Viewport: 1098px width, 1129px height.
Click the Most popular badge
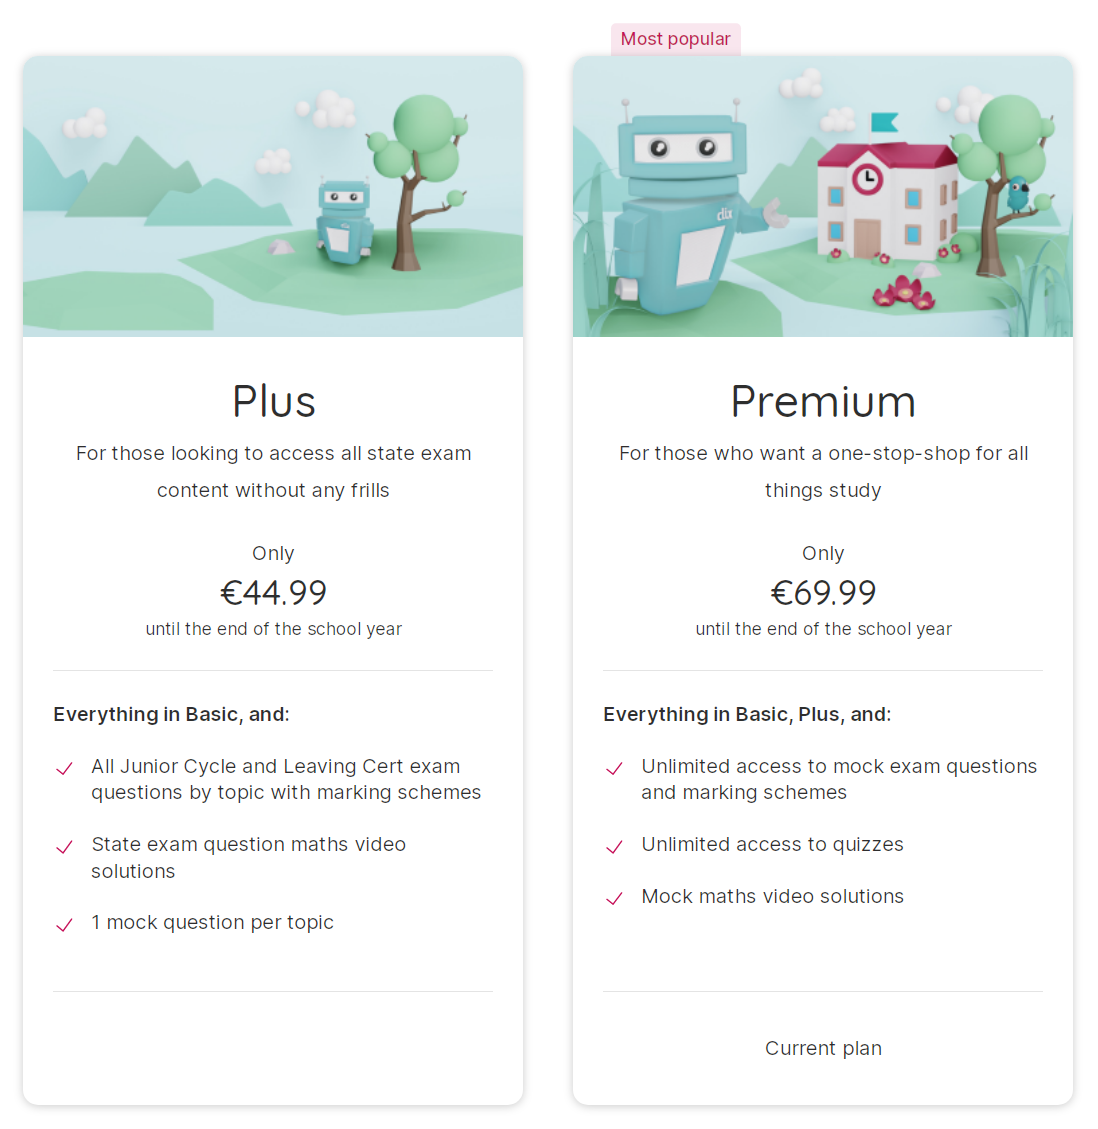click(x=675, y=39)
